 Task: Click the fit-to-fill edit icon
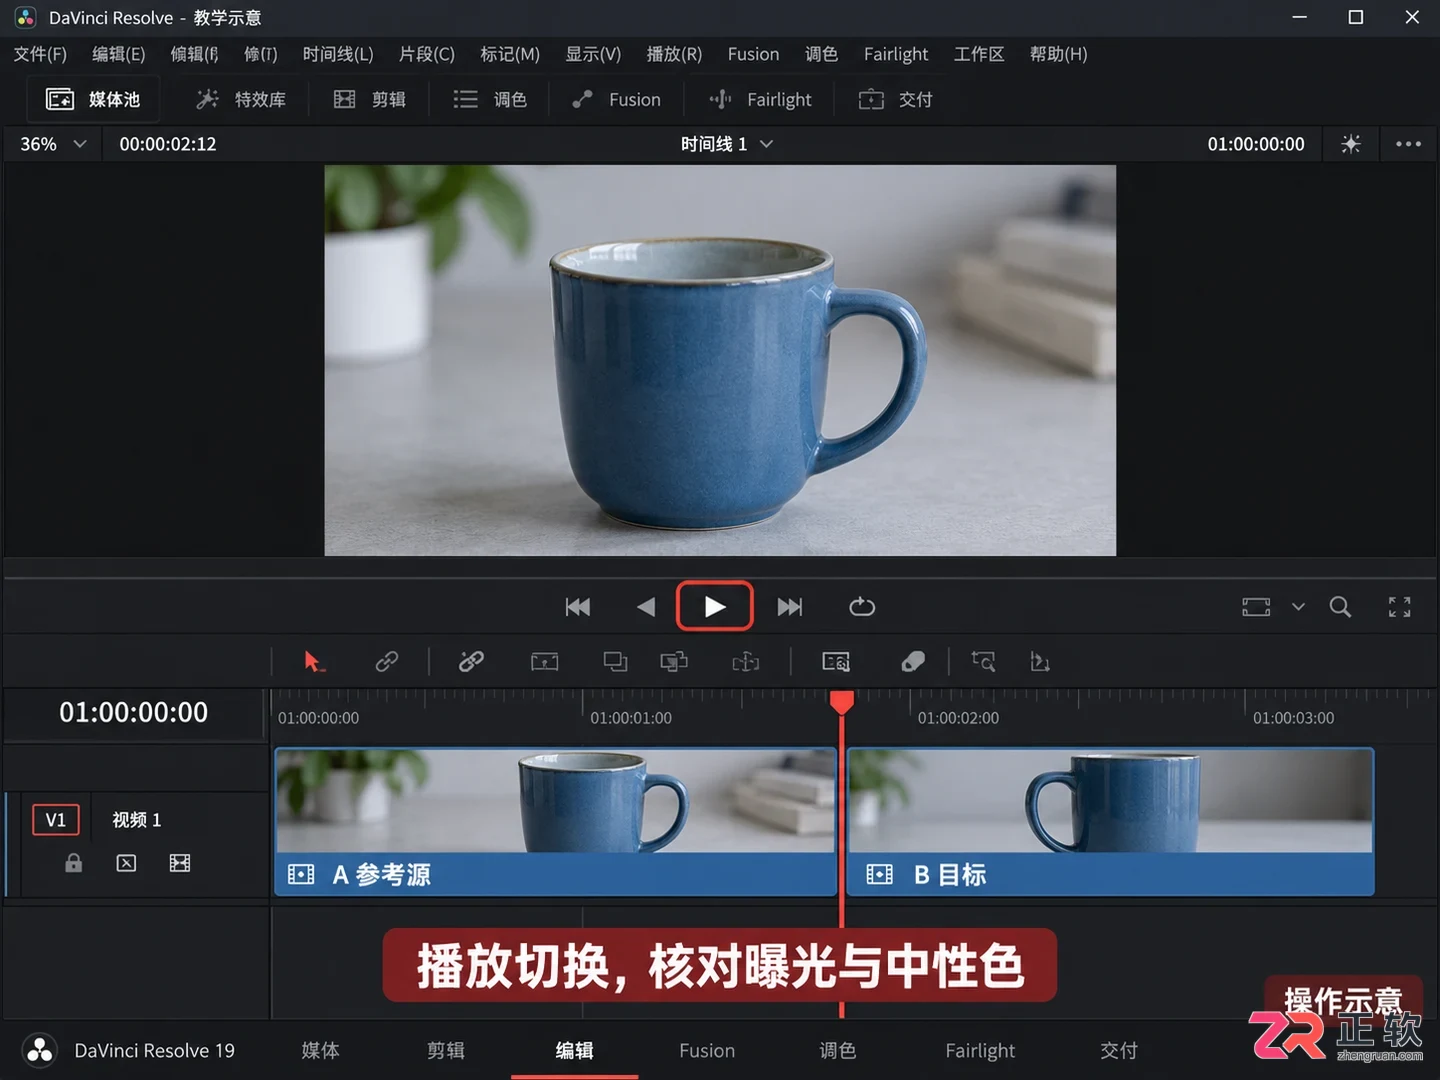click(x=746, y=662)
